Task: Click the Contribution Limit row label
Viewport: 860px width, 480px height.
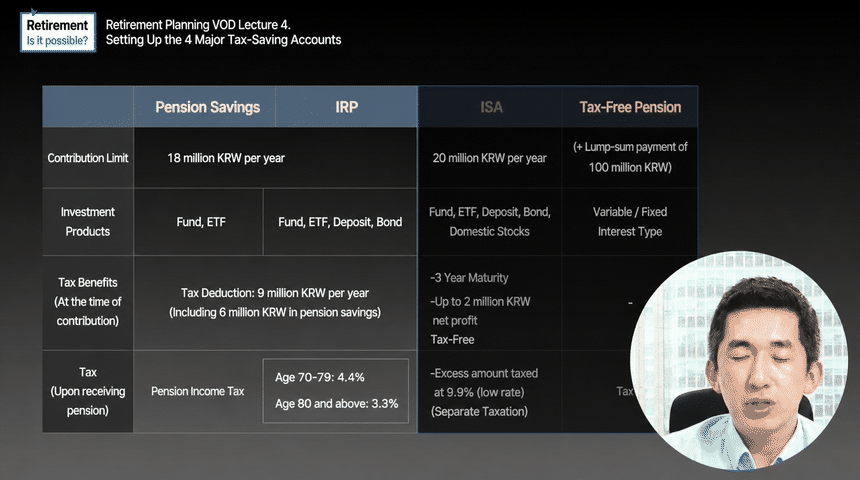Action: (88, 158)
